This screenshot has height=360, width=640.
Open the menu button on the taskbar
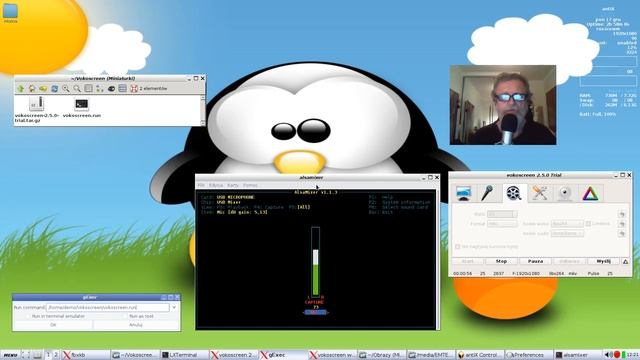(10, 355)
